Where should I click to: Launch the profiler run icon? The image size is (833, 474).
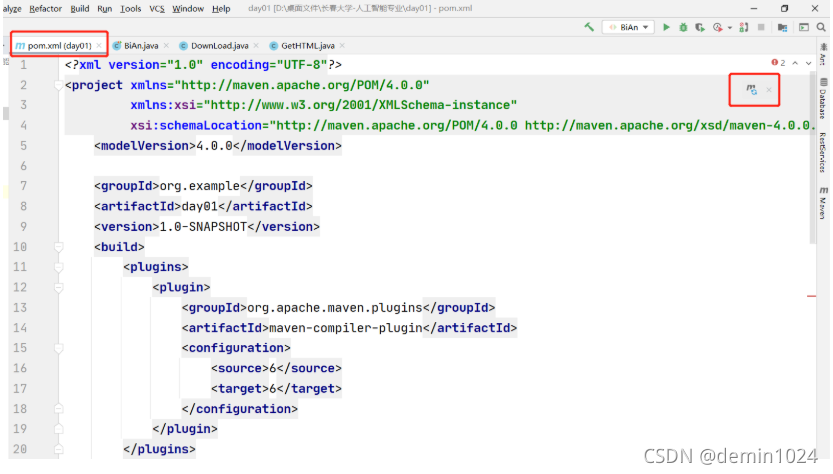click(718, 27)
